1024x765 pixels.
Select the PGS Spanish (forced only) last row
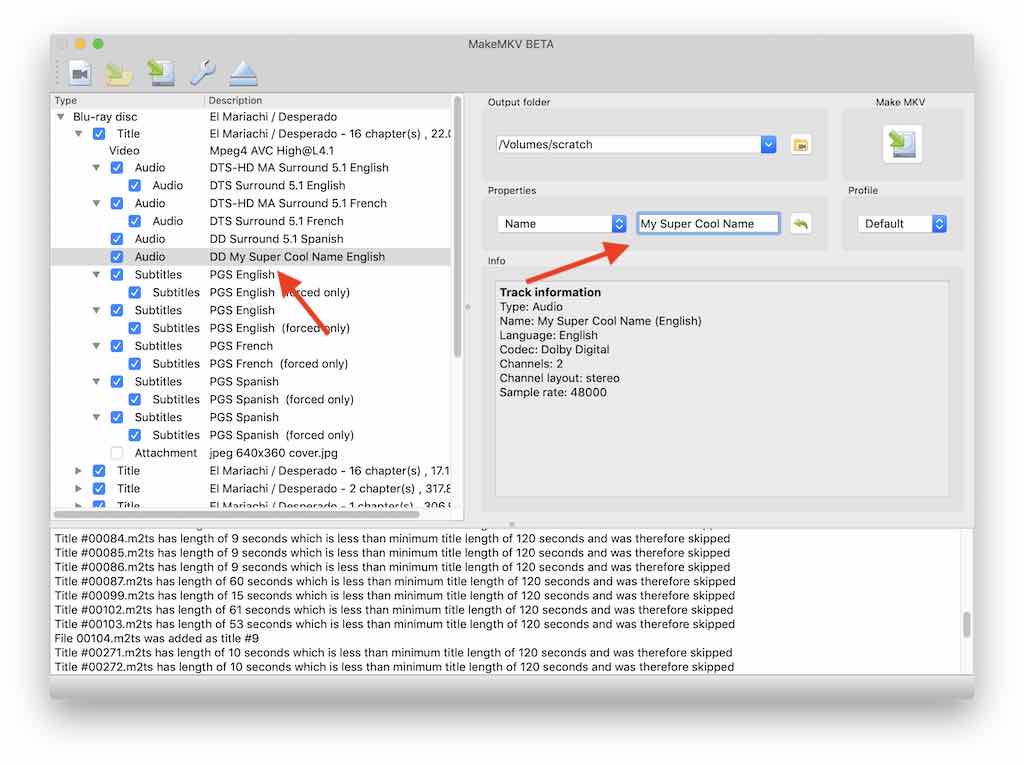251,435
